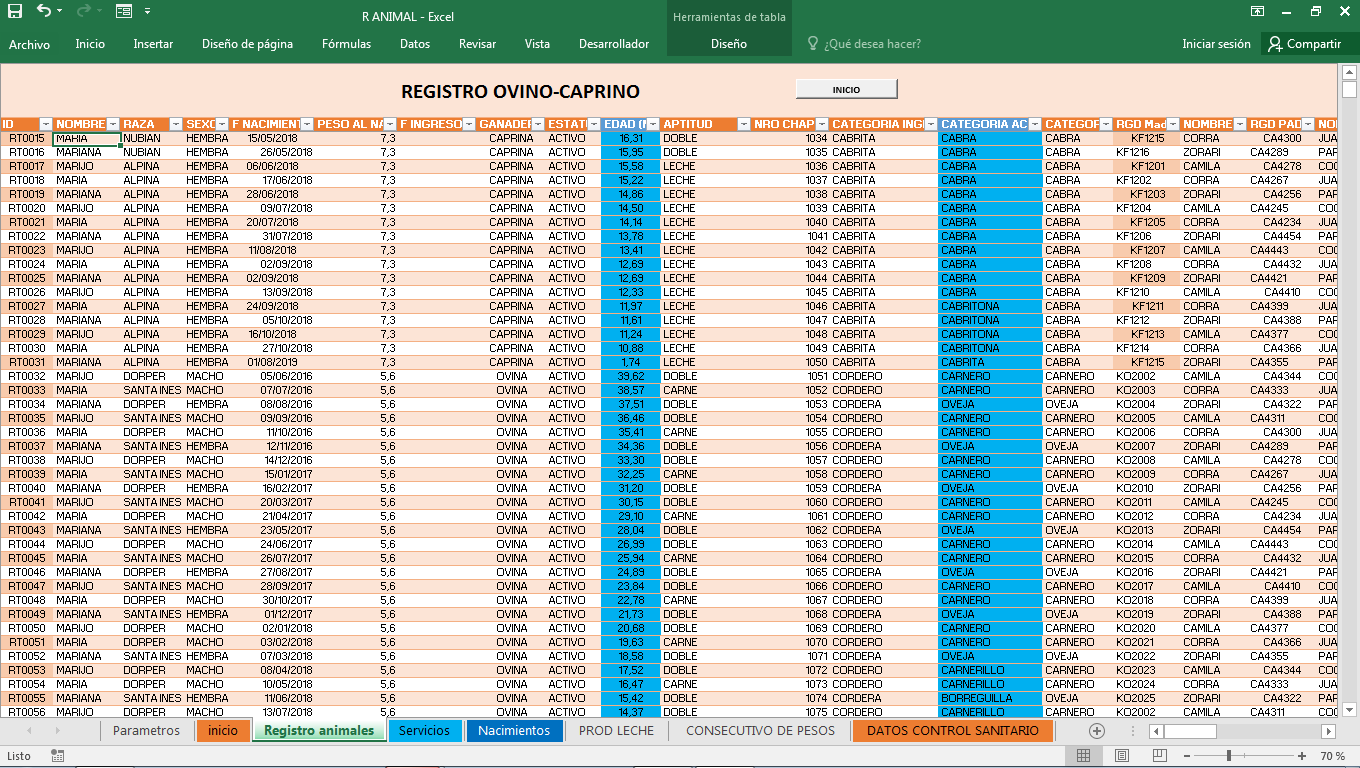Open the F NACIMIENTO filter dropdown
Viewport: 1360px width, 768px height.
[x=307, y=124]
